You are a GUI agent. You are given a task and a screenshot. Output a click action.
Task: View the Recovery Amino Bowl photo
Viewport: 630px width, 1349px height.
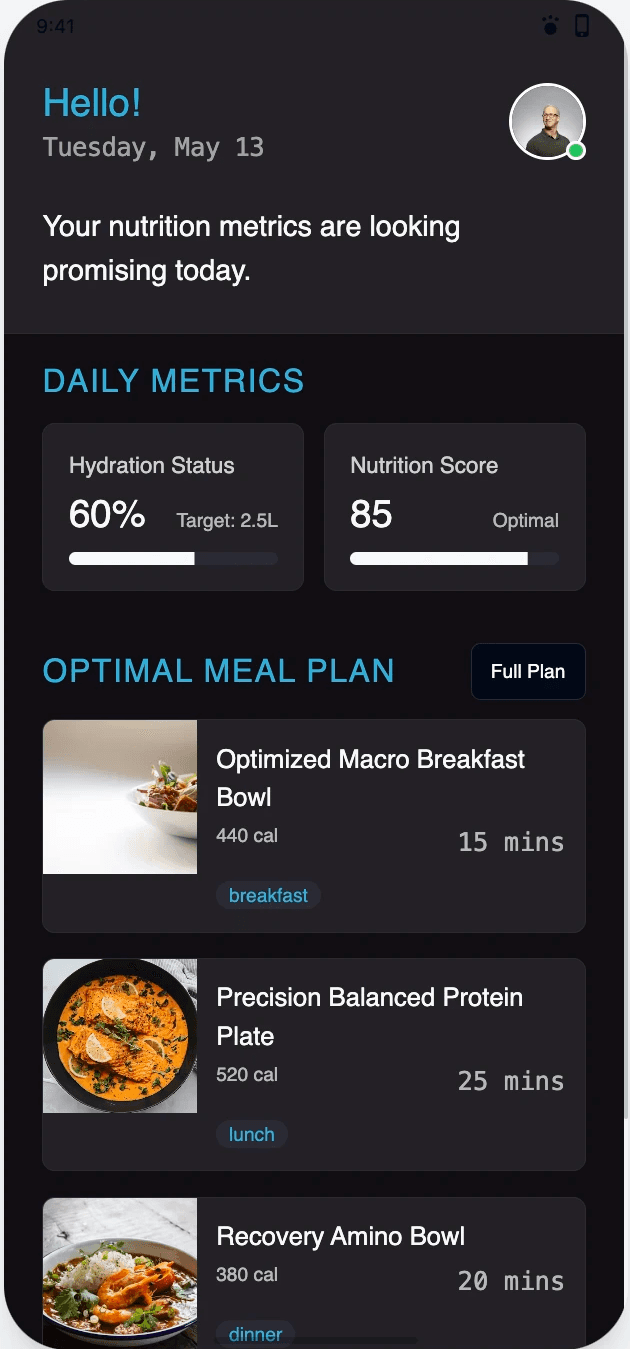(x=120, y=1273)
